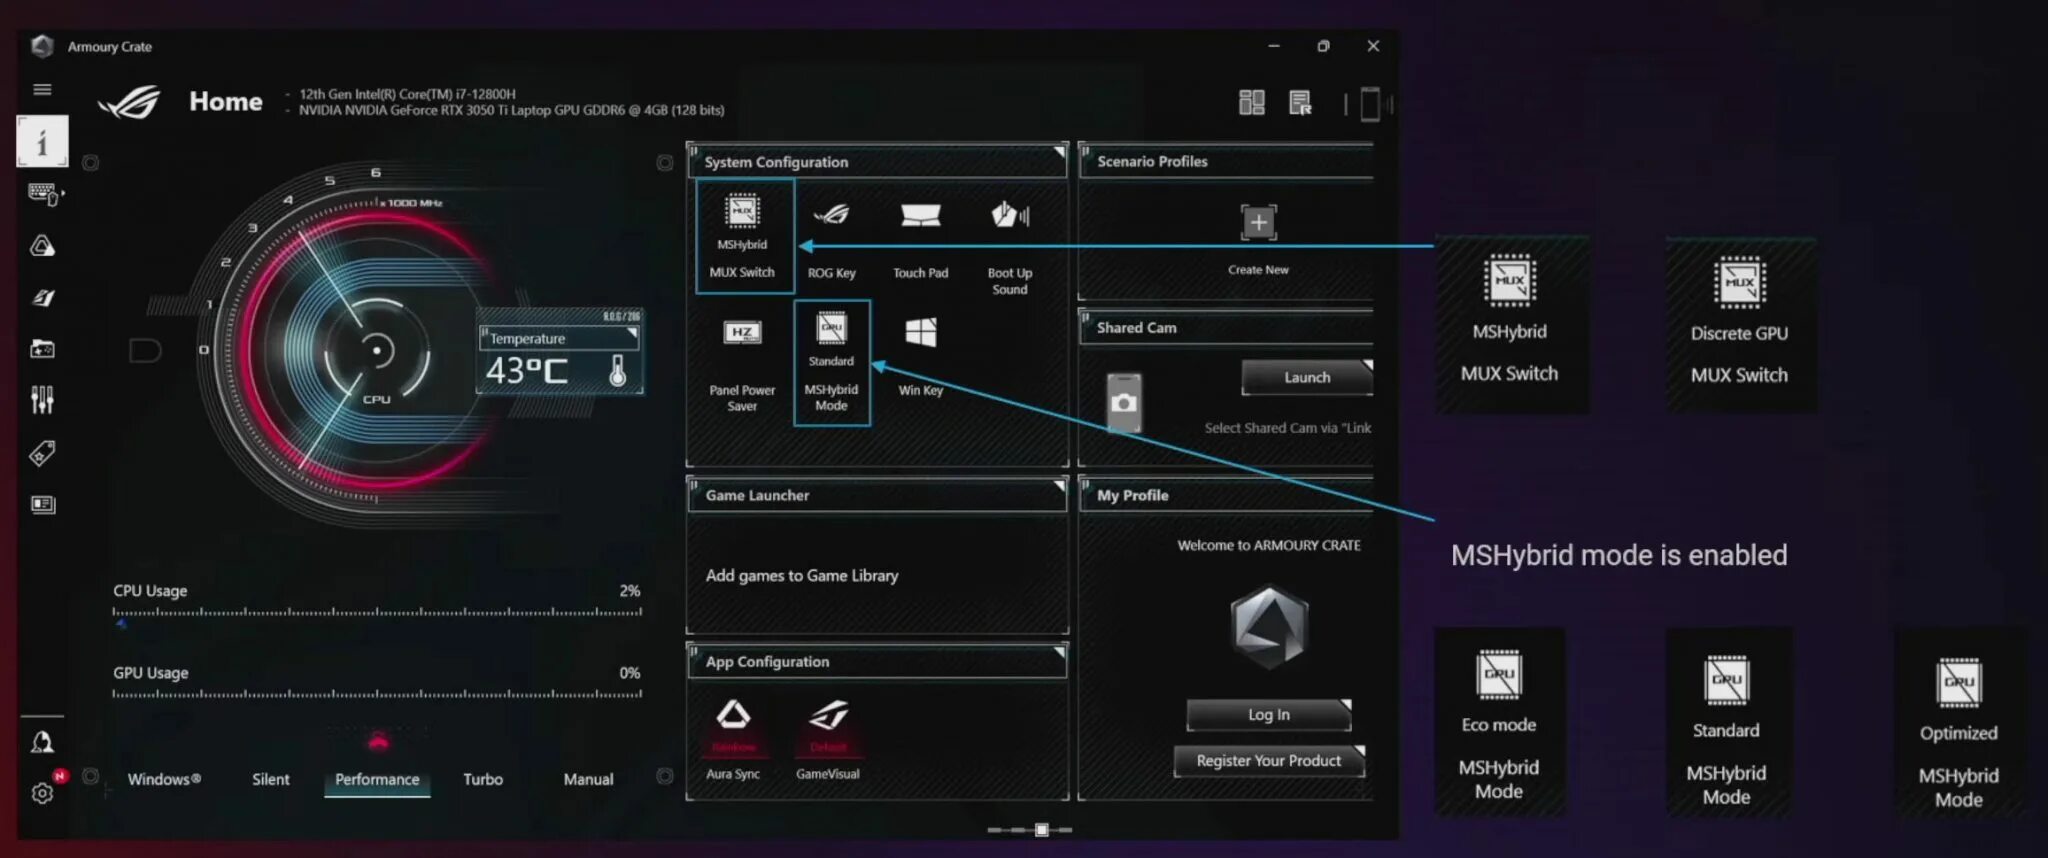Select the Windows operating mode
Viewport: 2048px width, 858px height.
(x=164, y=779)
